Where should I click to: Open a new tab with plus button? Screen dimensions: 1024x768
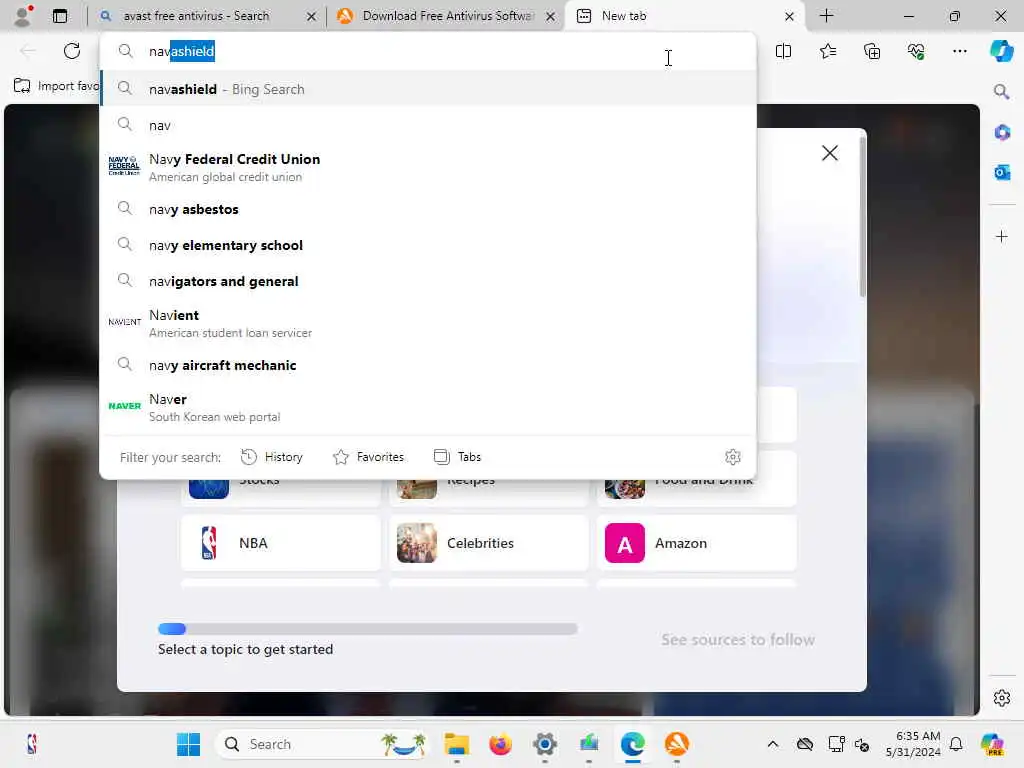826,16
